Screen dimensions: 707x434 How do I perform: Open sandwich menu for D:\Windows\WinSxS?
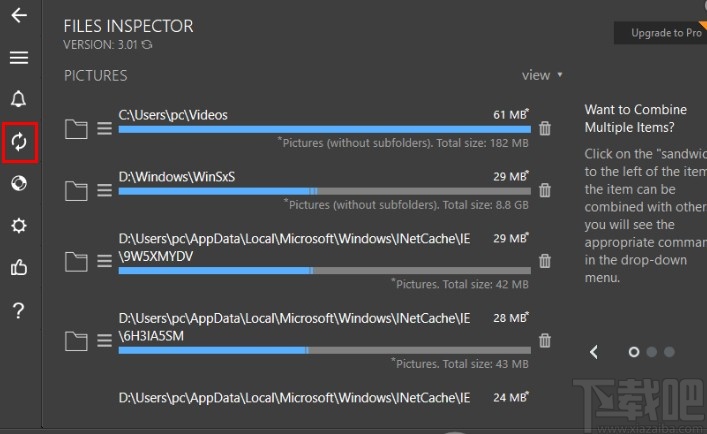(x=104, y=190)
